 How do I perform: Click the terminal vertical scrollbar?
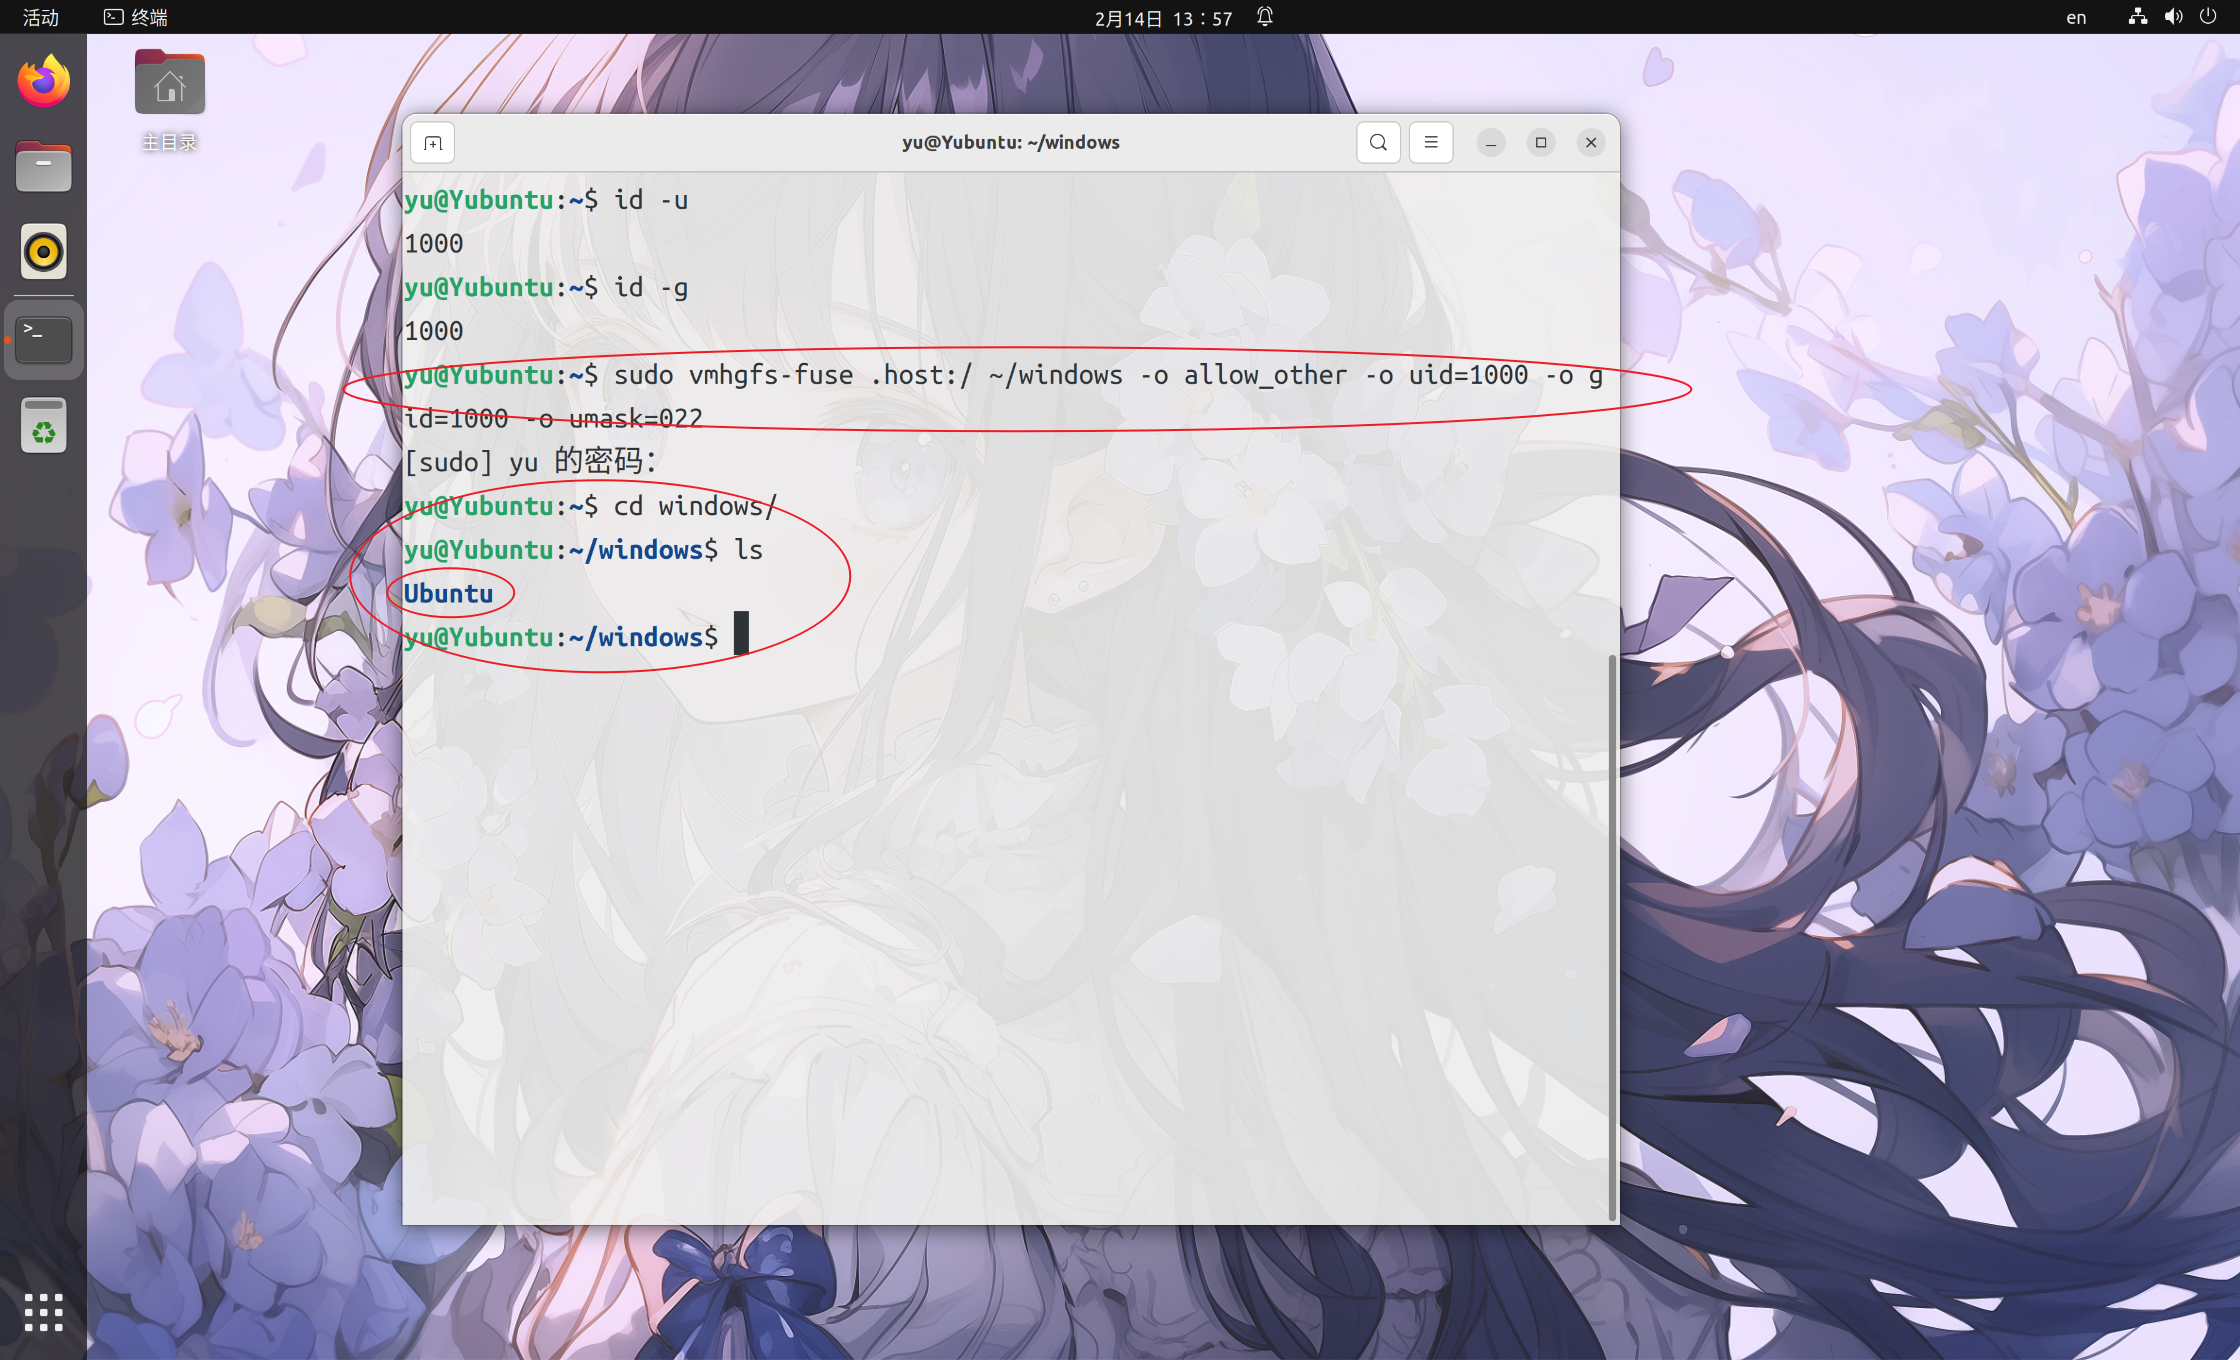1612,935
